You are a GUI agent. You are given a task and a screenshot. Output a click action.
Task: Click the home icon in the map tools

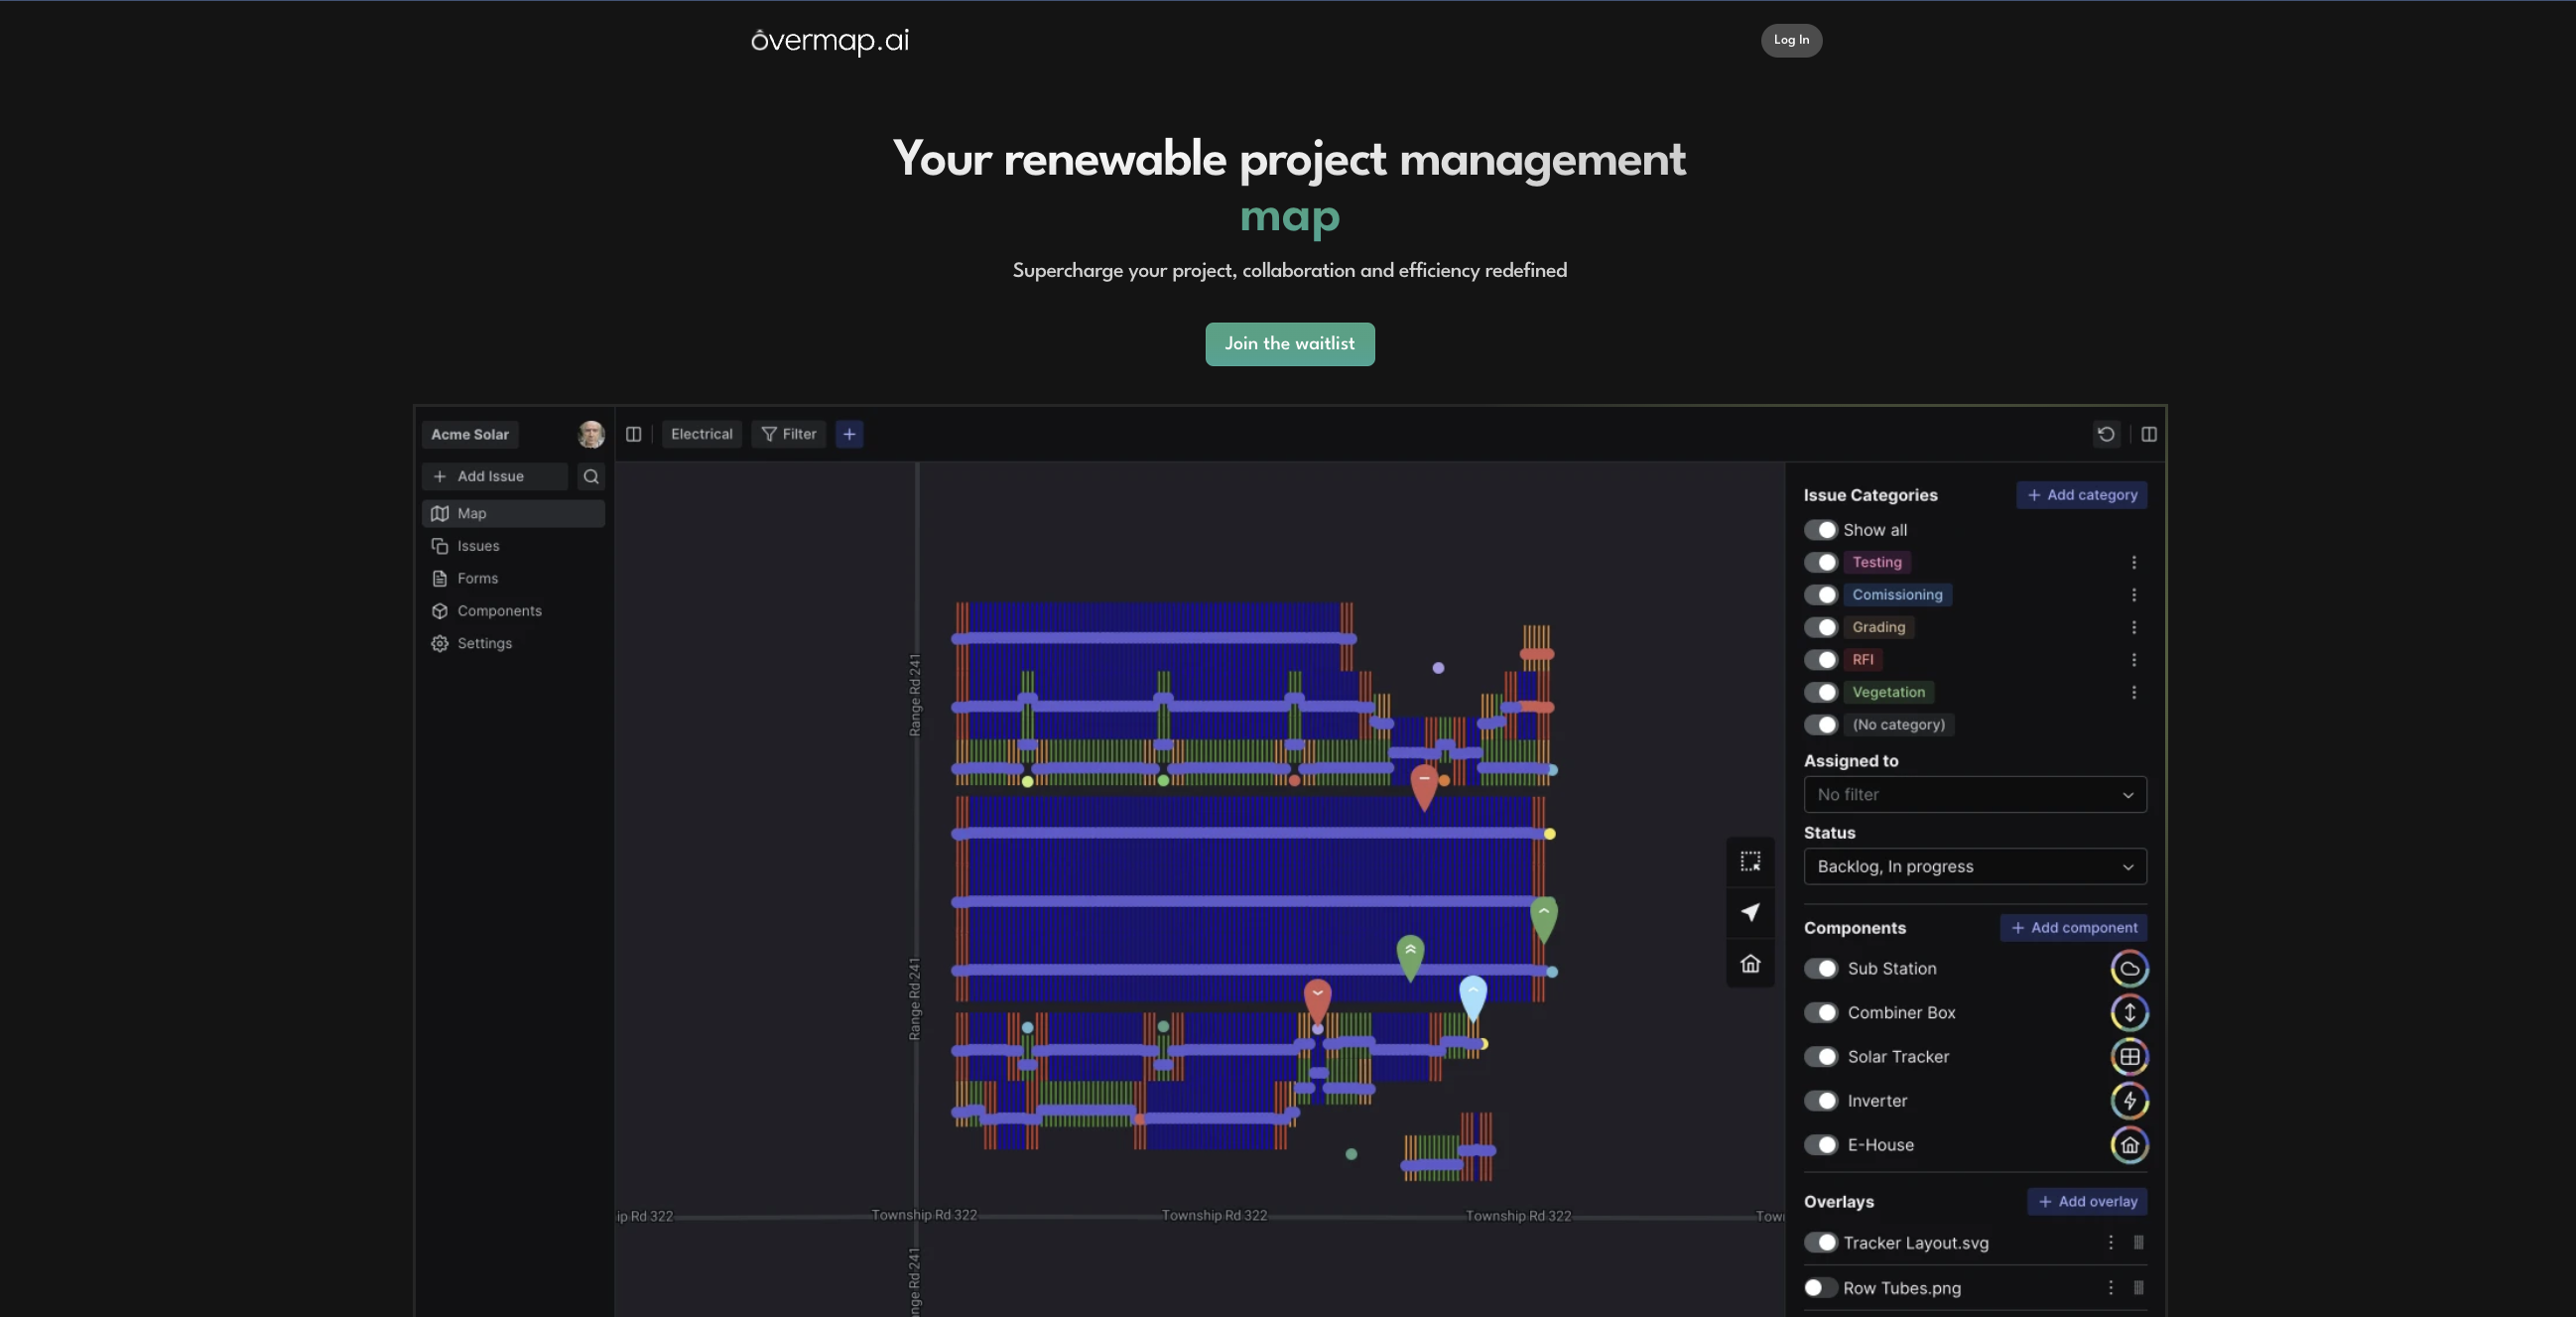[x=1750, y=964]
